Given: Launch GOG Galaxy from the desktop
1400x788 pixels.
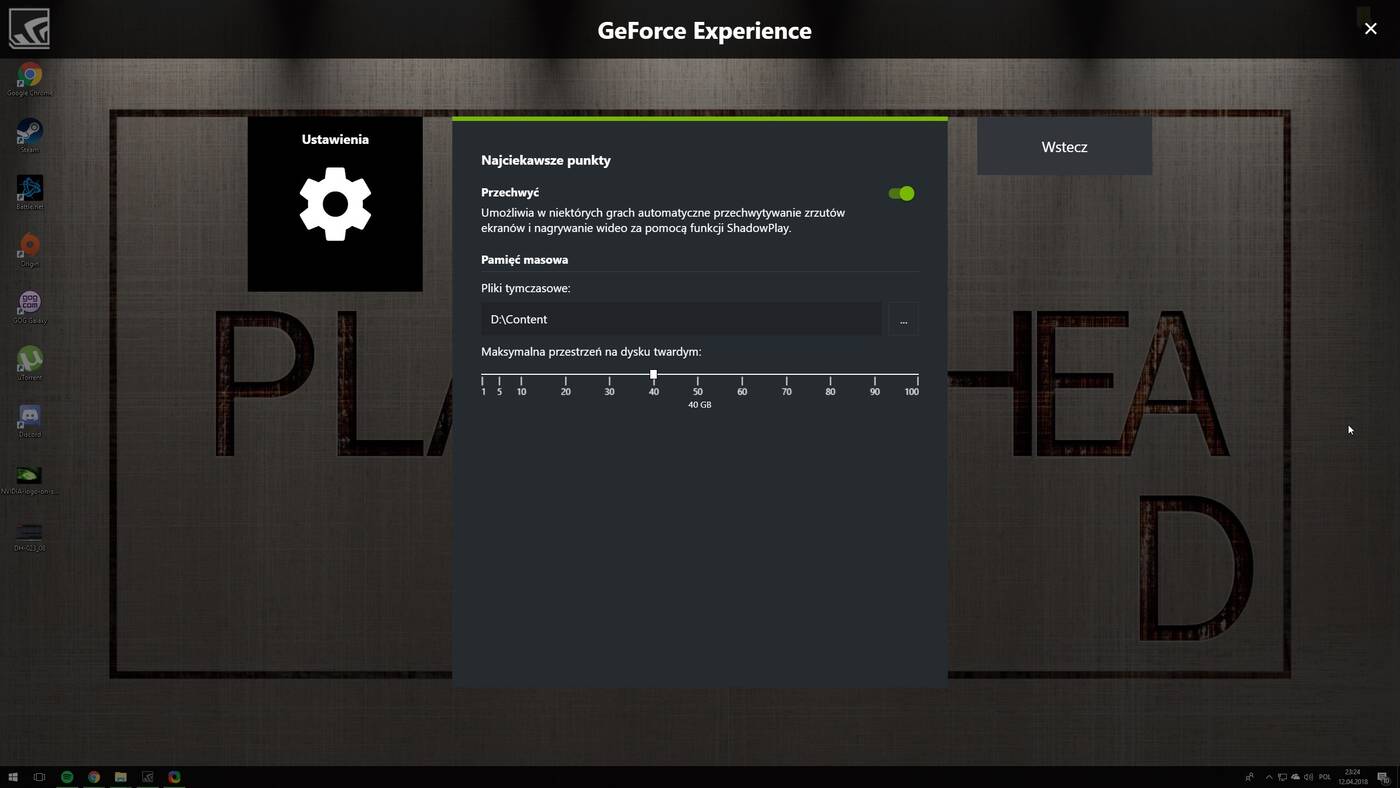Looking at the screenshot, I should click(29, 303).
